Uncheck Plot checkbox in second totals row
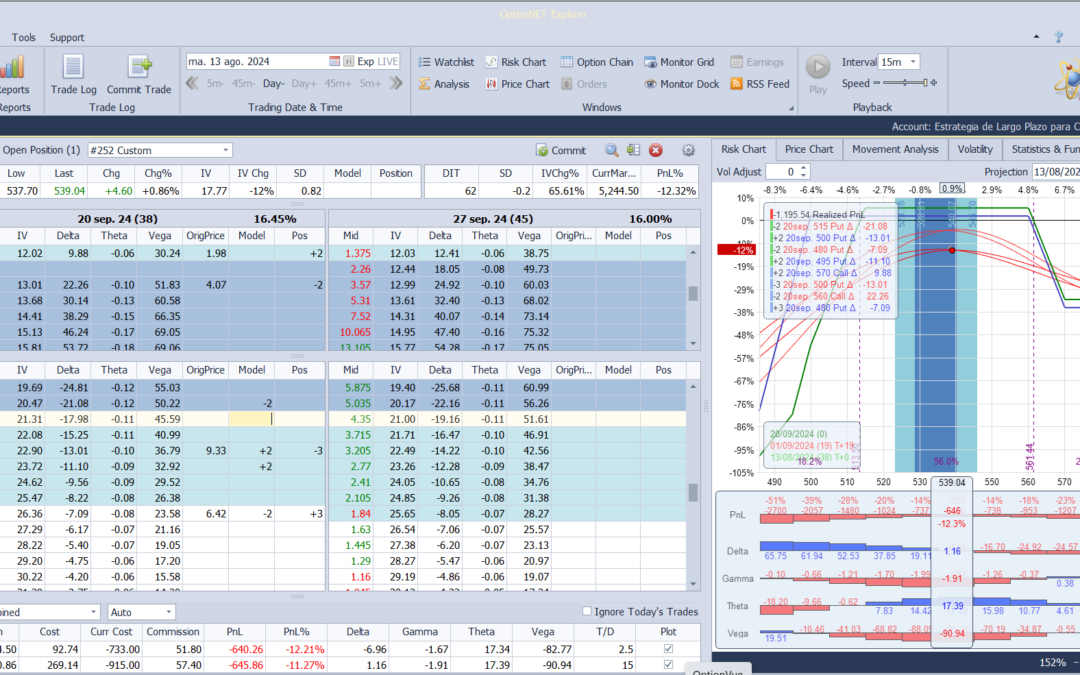The image size is (1080, 675). click(x=668, y=664)
